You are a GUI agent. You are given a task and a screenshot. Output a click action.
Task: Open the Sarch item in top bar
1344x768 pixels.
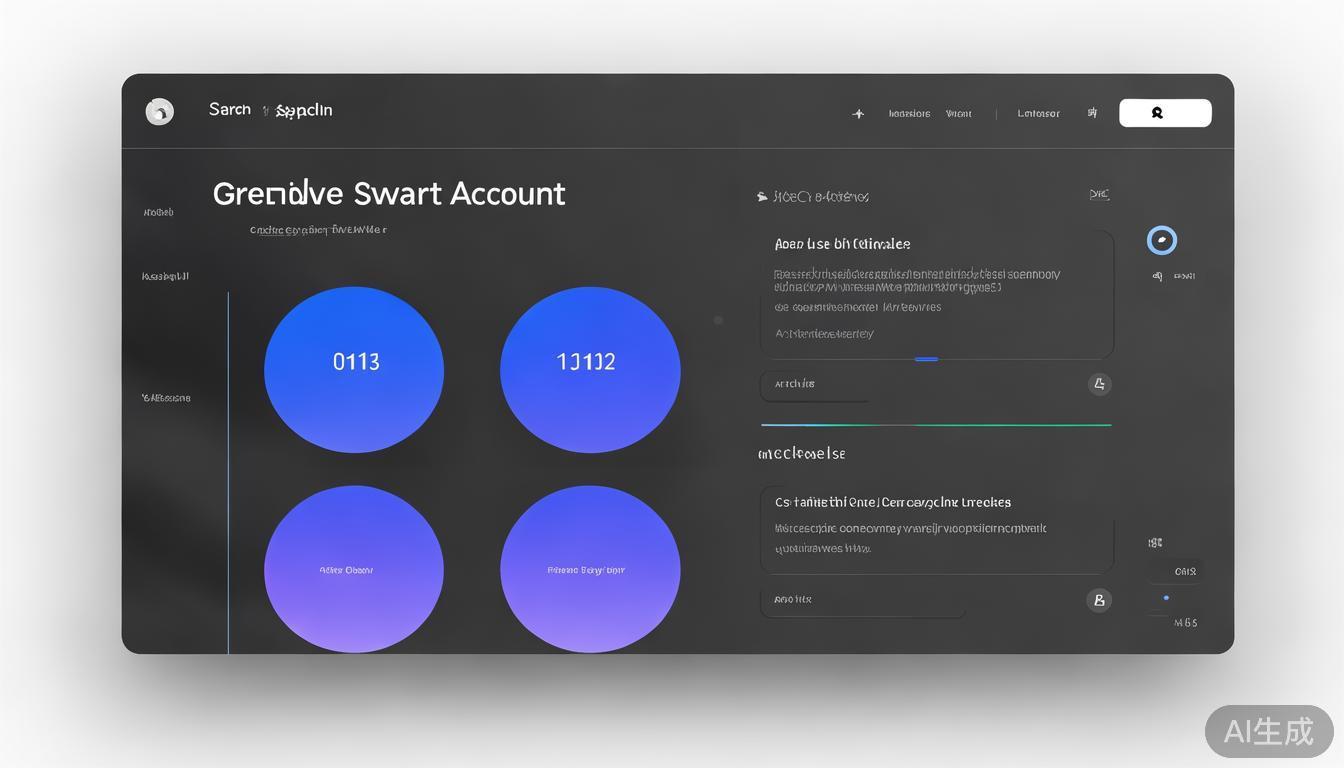tap(230, 109)
